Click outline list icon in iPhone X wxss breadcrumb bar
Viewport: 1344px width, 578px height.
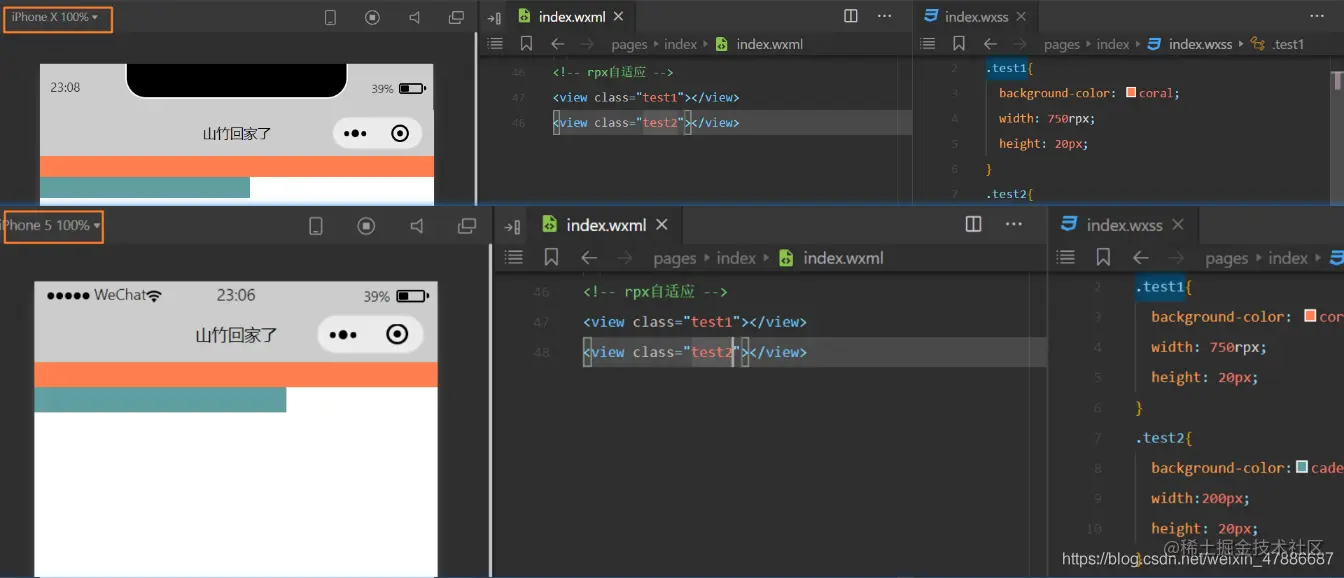(928, 44)
